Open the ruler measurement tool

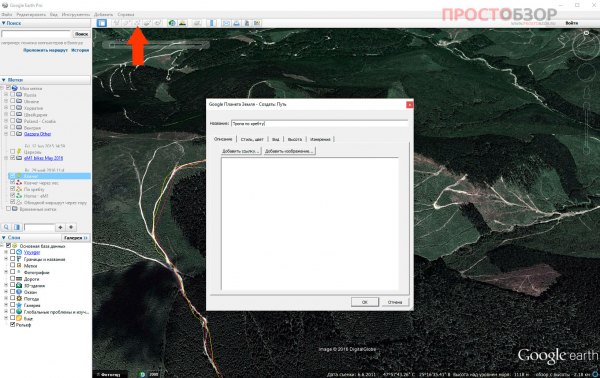212,23
